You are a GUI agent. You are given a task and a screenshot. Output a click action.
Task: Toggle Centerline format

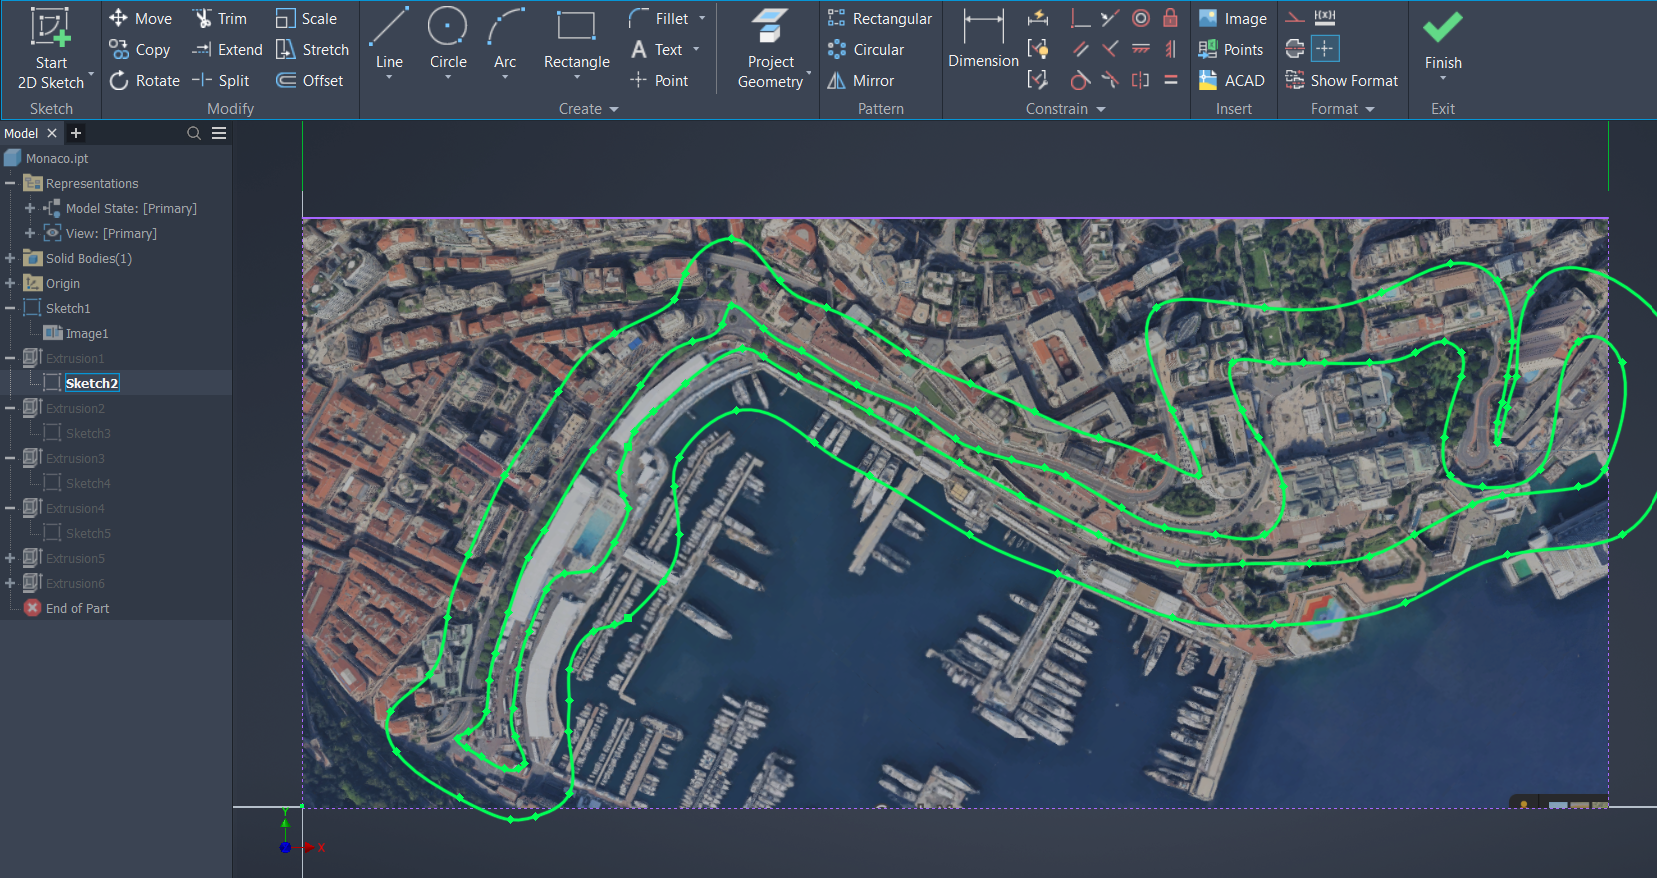(x=1295, y=49)
